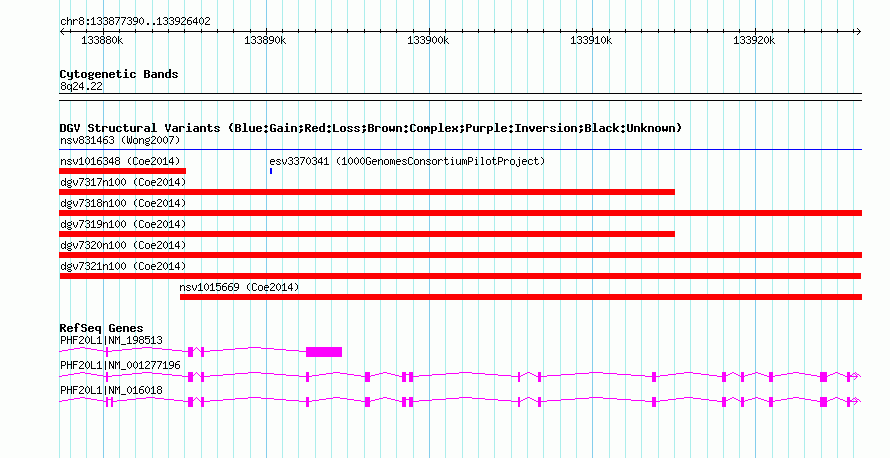Click the red bar under dgv7319n100
This screenshot has width=890, height=458.
click(x=367, y=234)
